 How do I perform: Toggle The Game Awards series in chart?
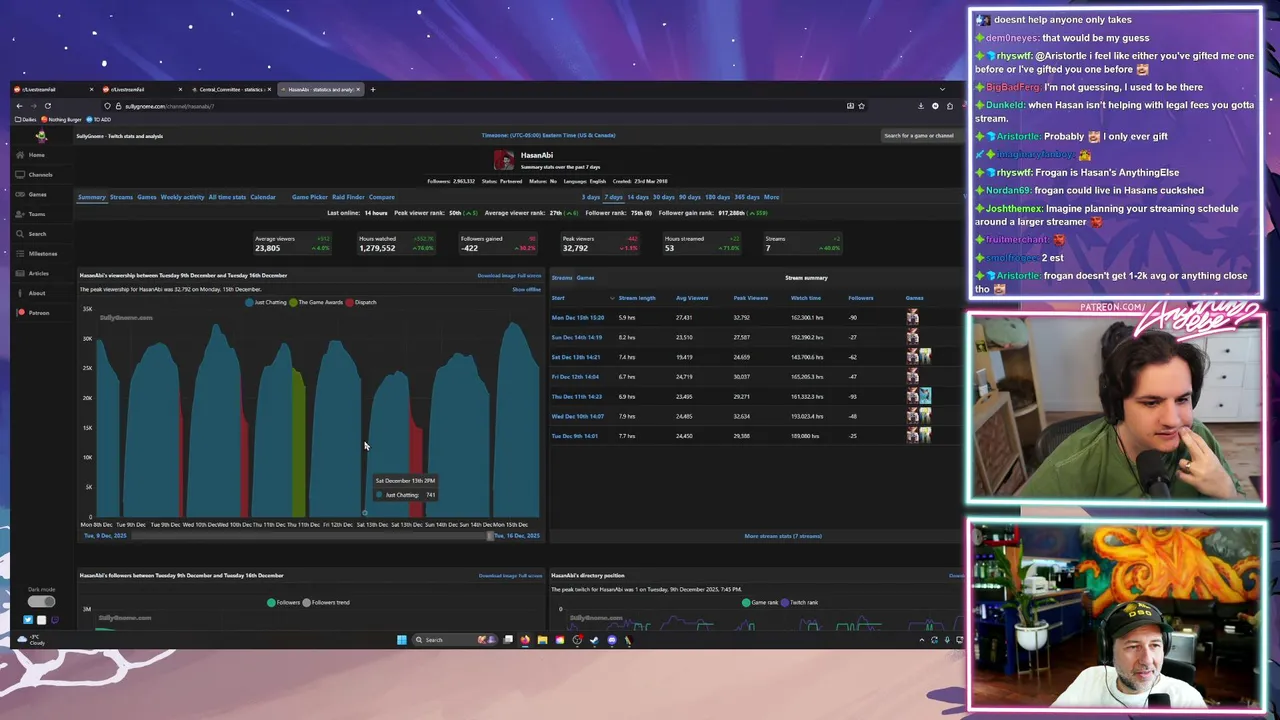(x=316, y=302)
